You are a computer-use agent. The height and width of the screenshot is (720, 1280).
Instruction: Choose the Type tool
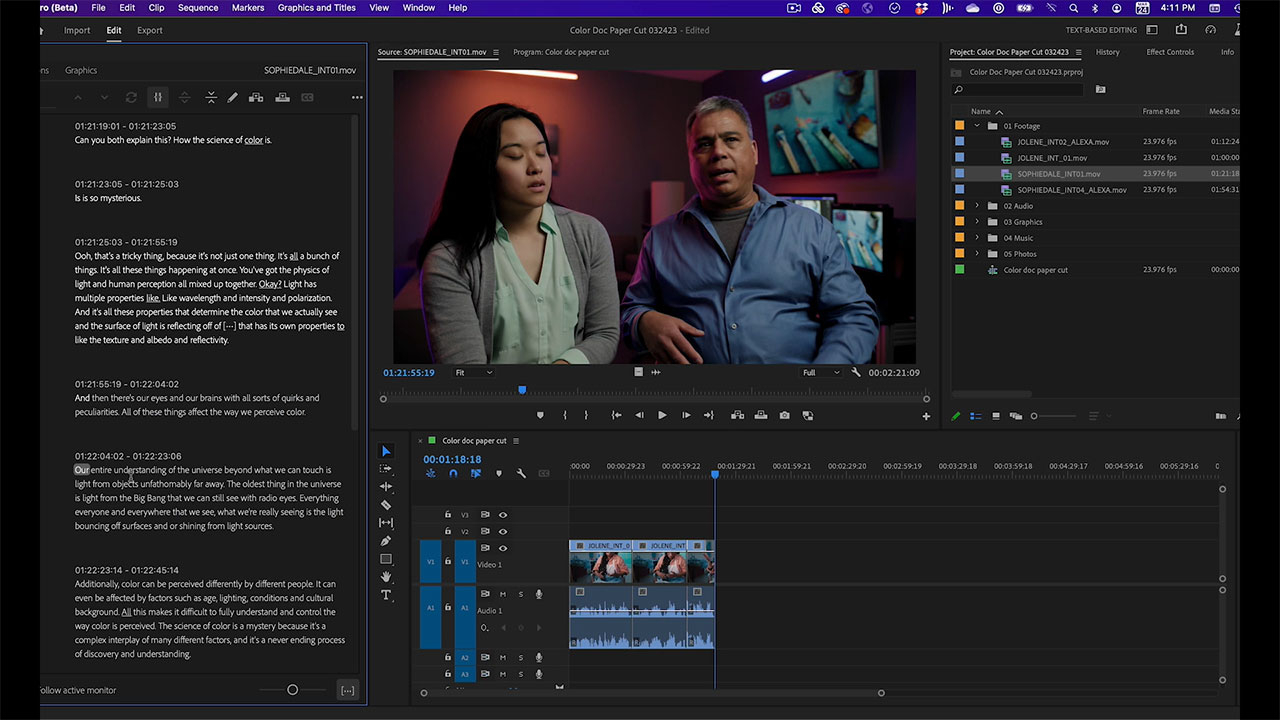click(x=387, y=595)
